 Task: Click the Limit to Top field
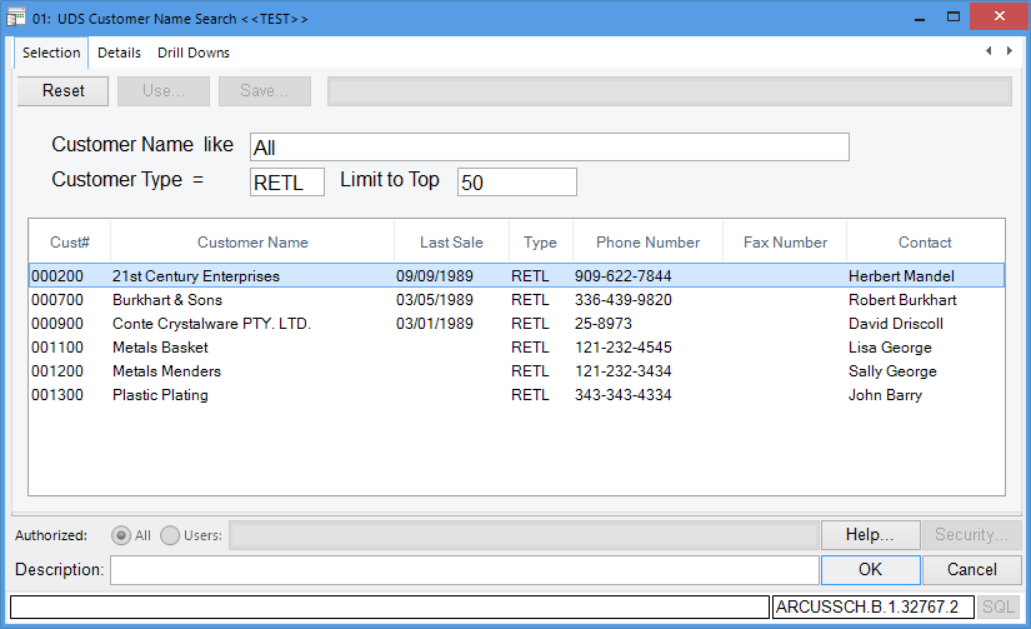517,182
